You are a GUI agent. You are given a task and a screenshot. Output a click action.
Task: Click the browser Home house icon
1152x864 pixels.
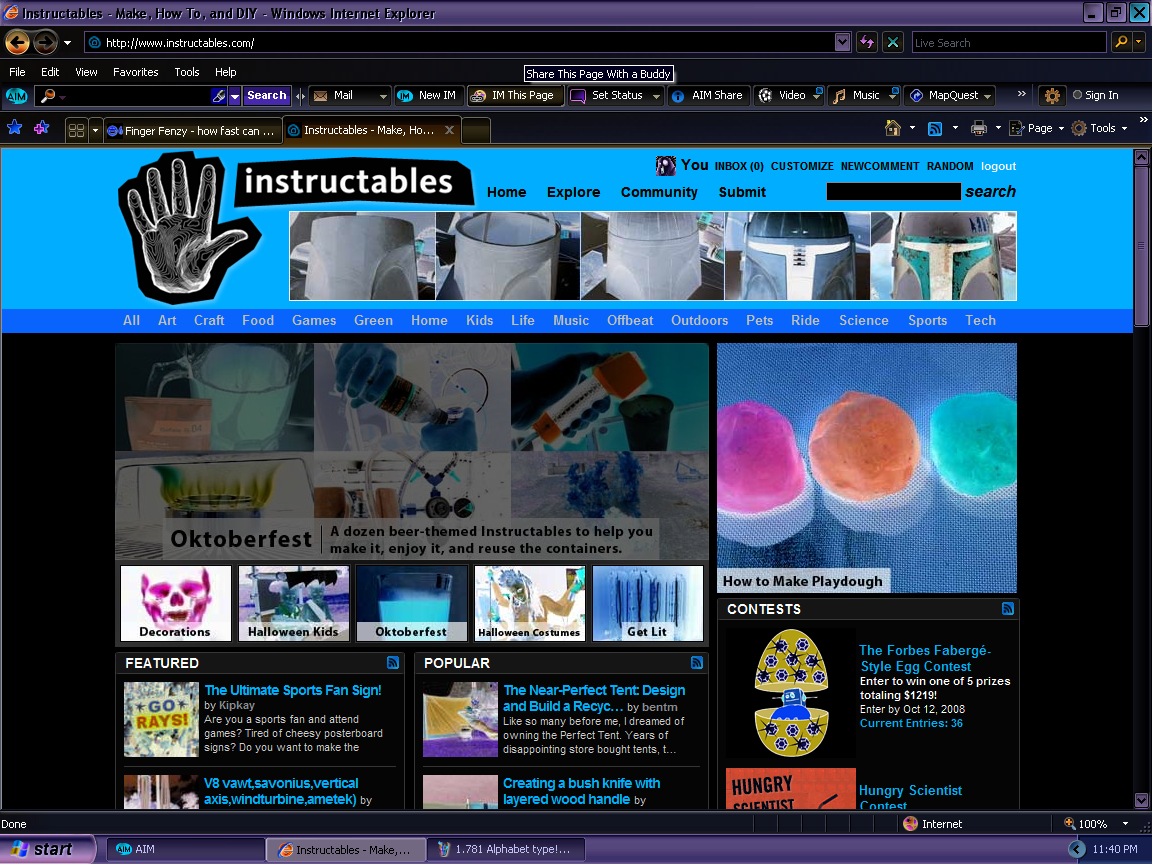point(893,128)
